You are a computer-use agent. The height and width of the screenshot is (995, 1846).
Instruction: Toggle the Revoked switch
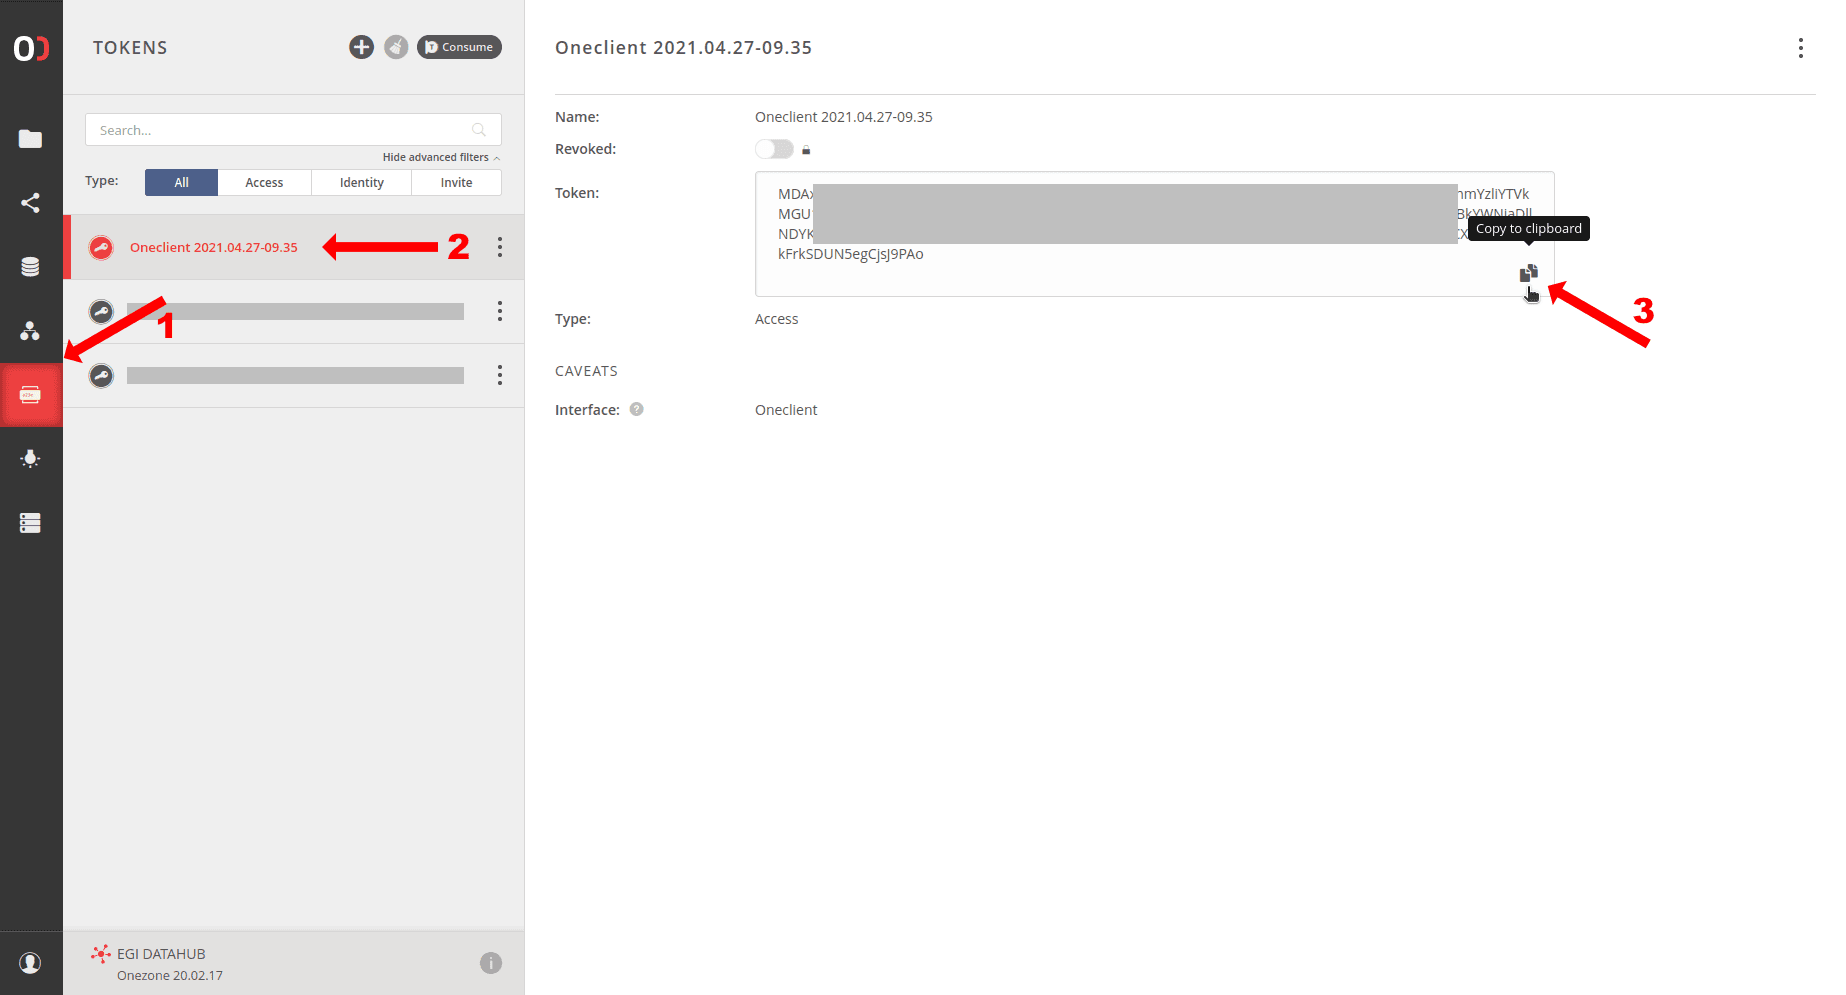click(774, 149)
